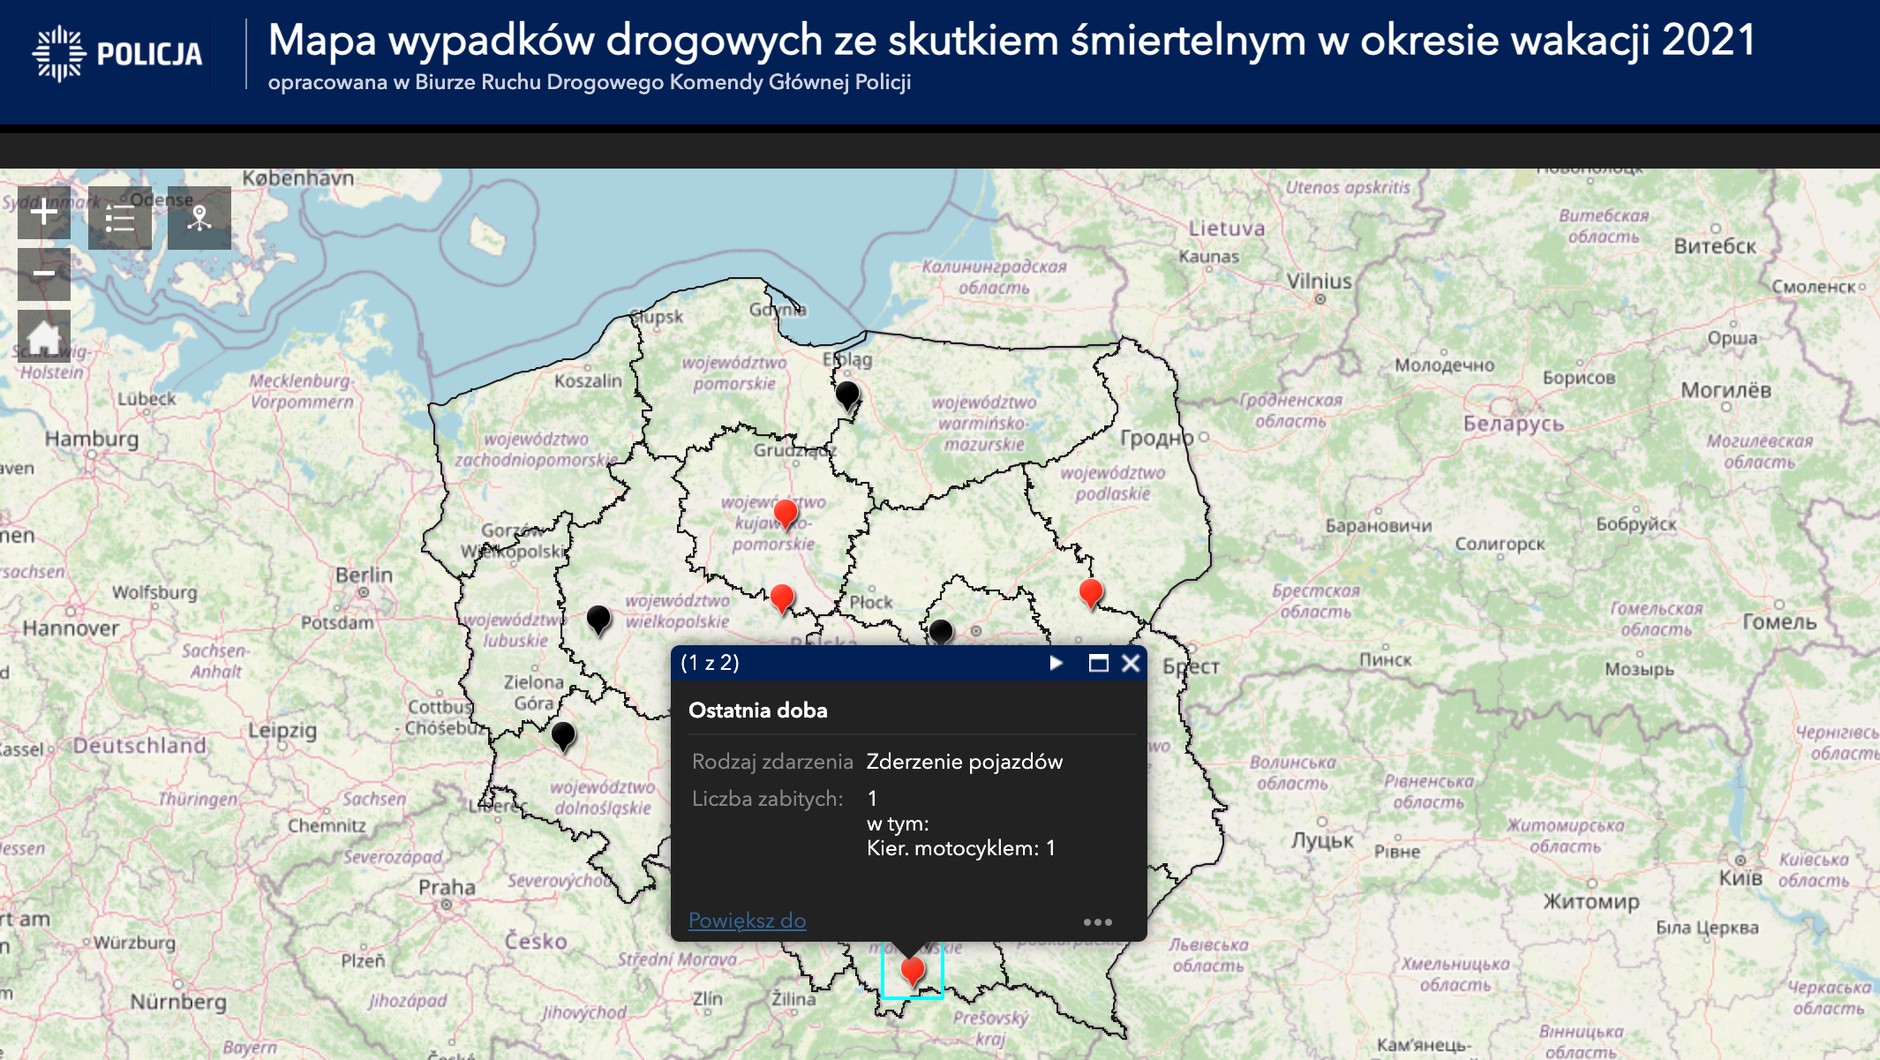Open popup's three-dots actions menu
The width and height of the screenshot is (1880, 1060).
coord(1098,922)
